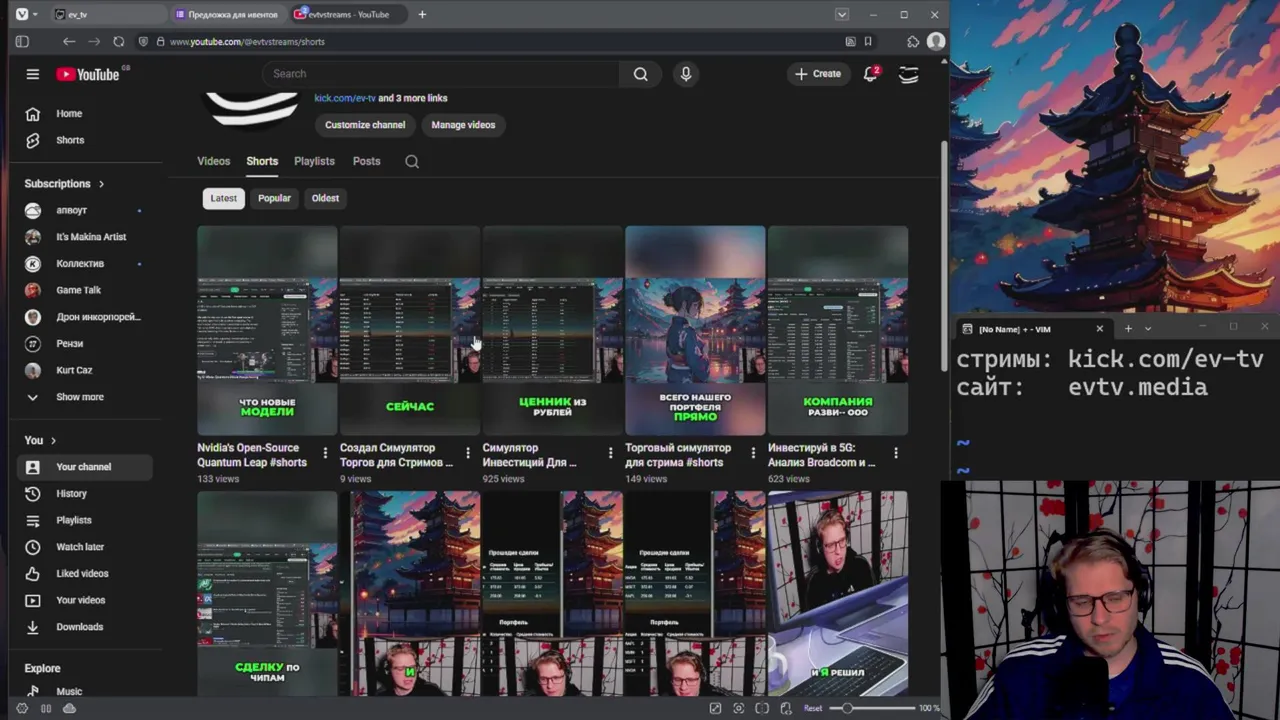Open the capture page icon in status bar
1280x720 pixels.
[738, 708]
